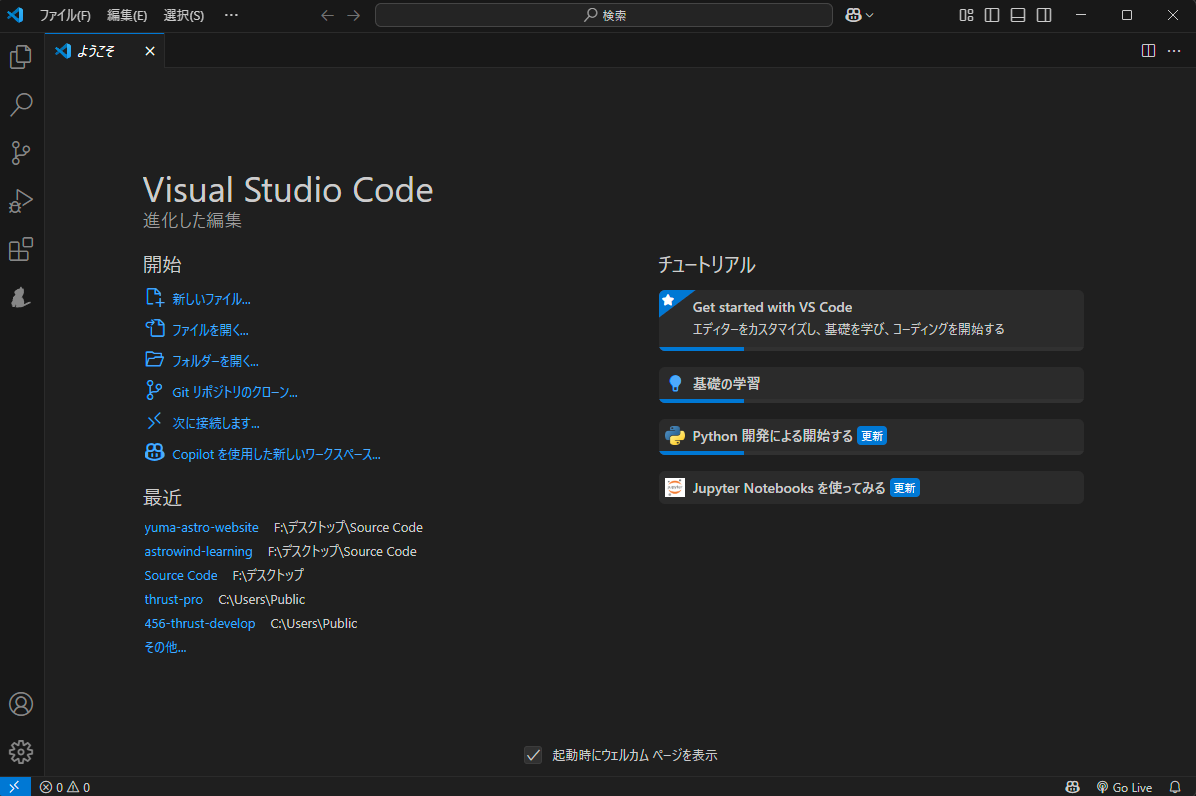1196x796 pixels.
Task: Open the Copilot chat menu in title bar
Action: pos(859,15)
